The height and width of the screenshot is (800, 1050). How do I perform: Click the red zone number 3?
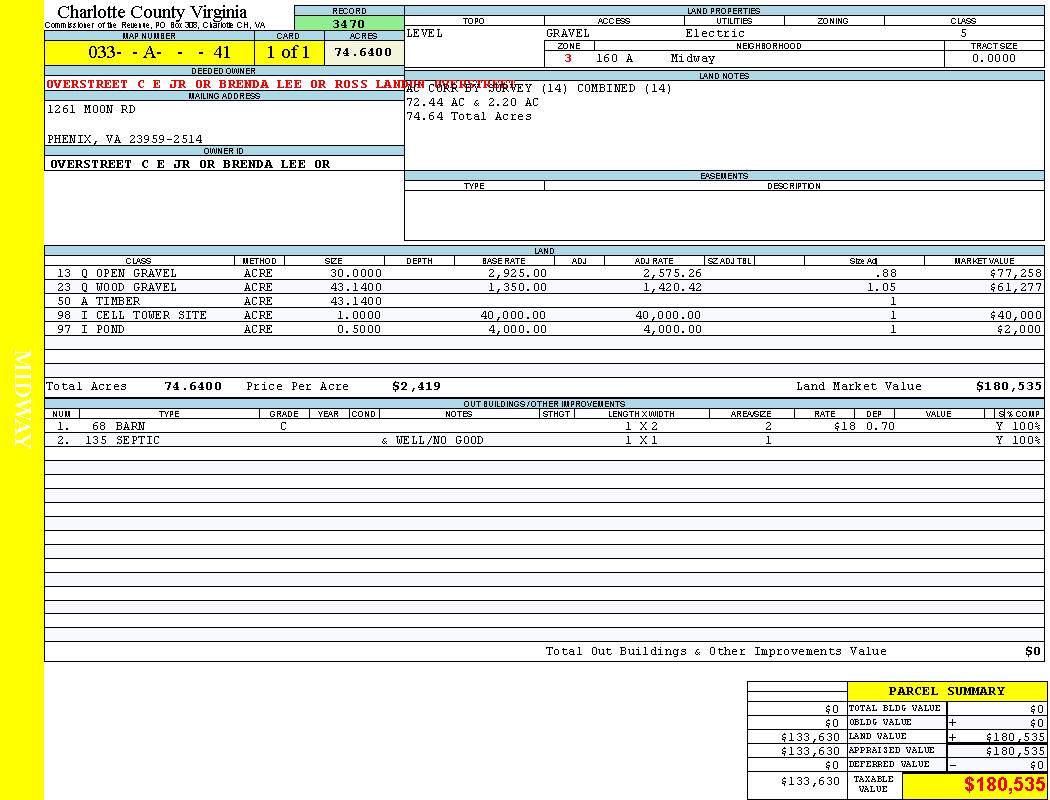568,58
